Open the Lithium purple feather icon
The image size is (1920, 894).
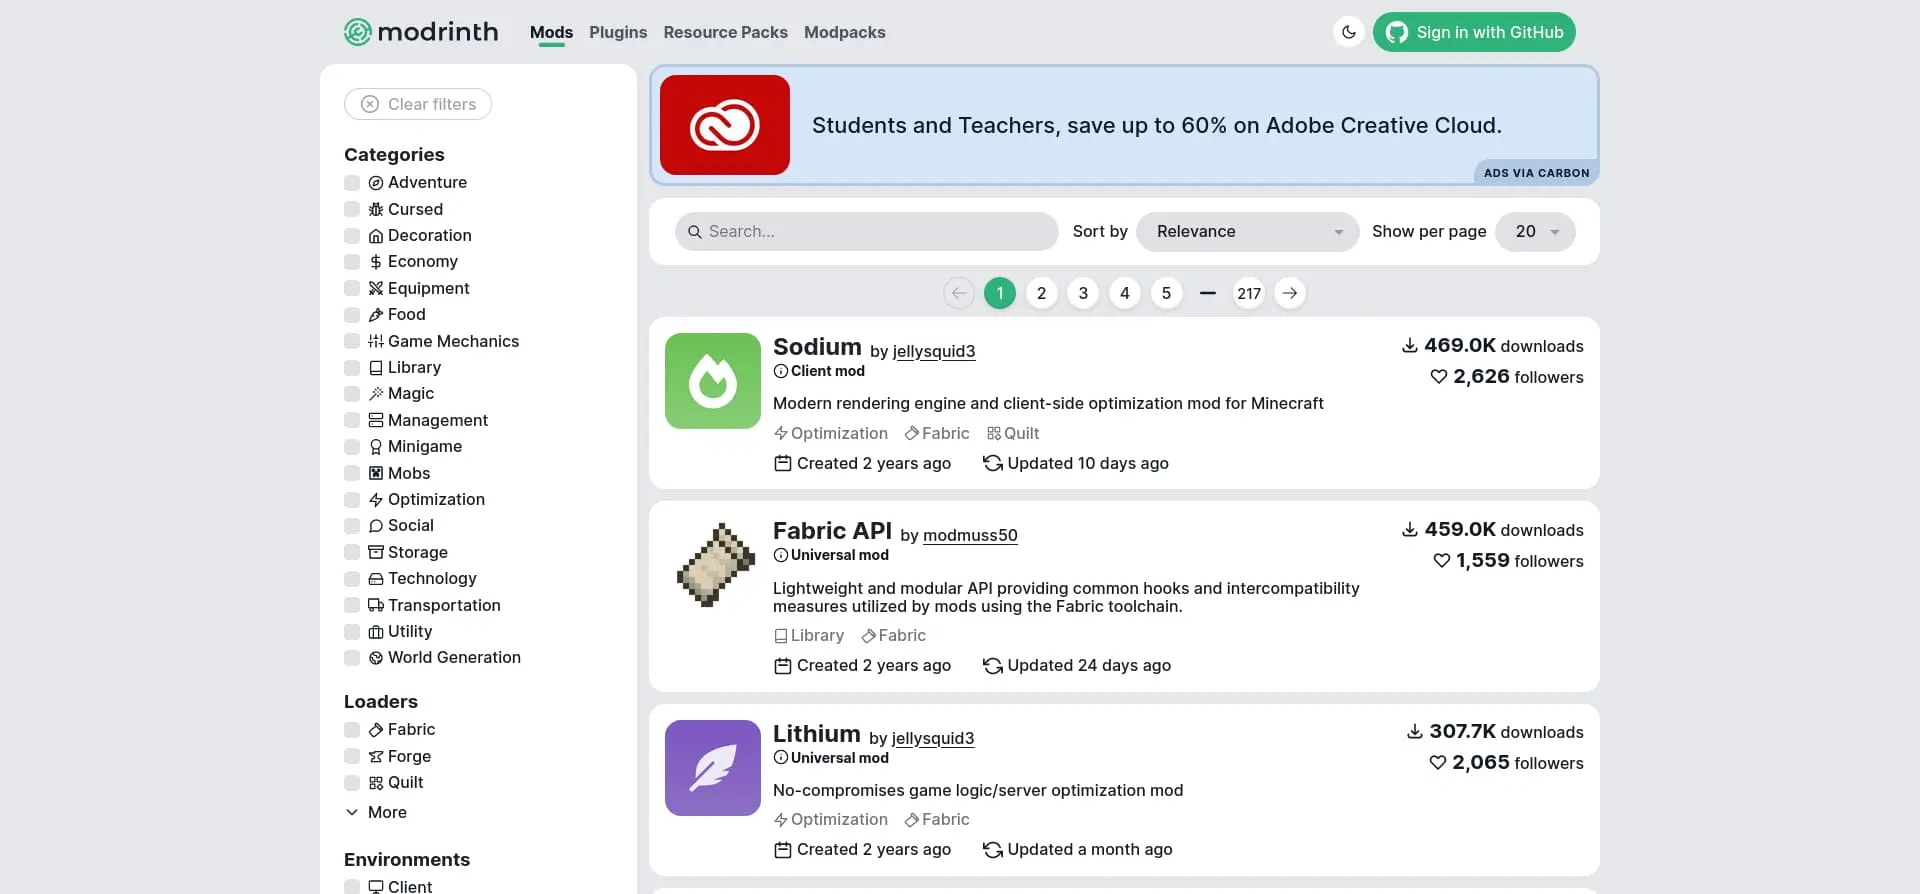point(712,768)
